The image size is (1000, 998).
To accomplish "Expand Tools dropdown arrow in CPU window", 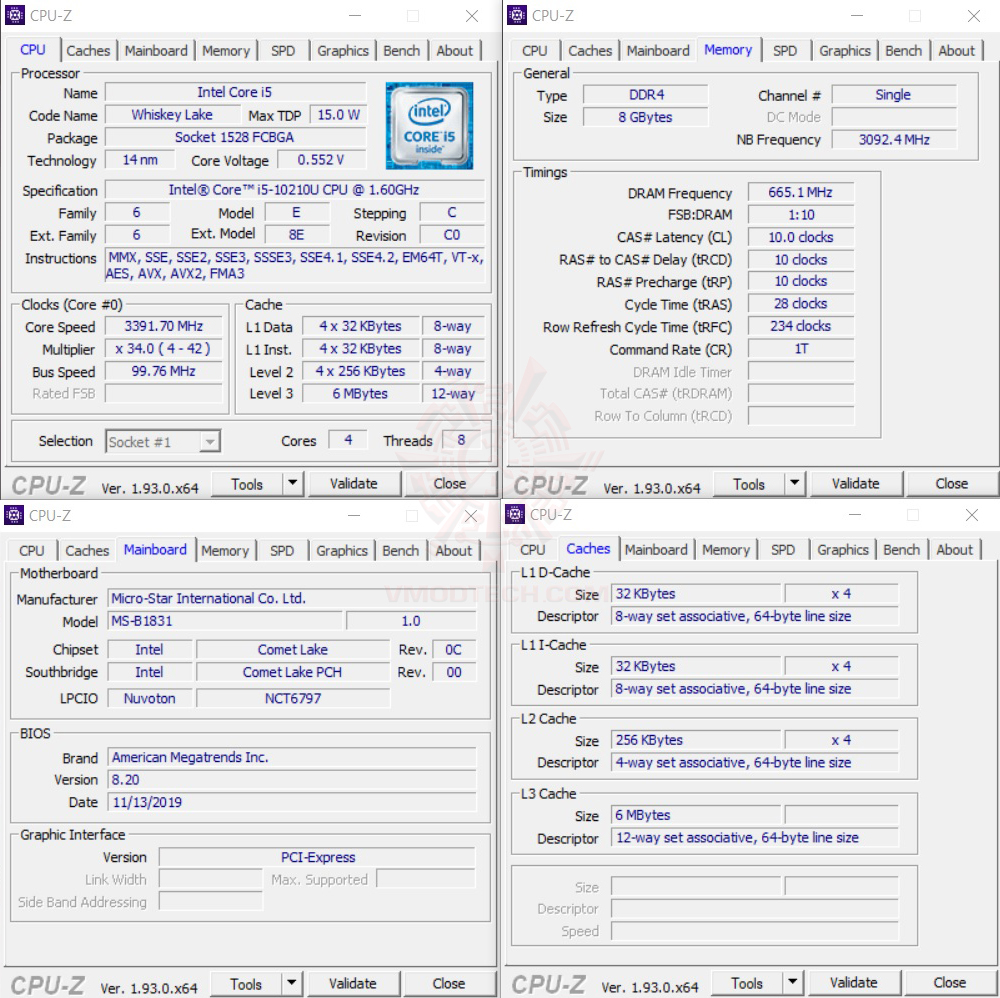I will (292, 483).
